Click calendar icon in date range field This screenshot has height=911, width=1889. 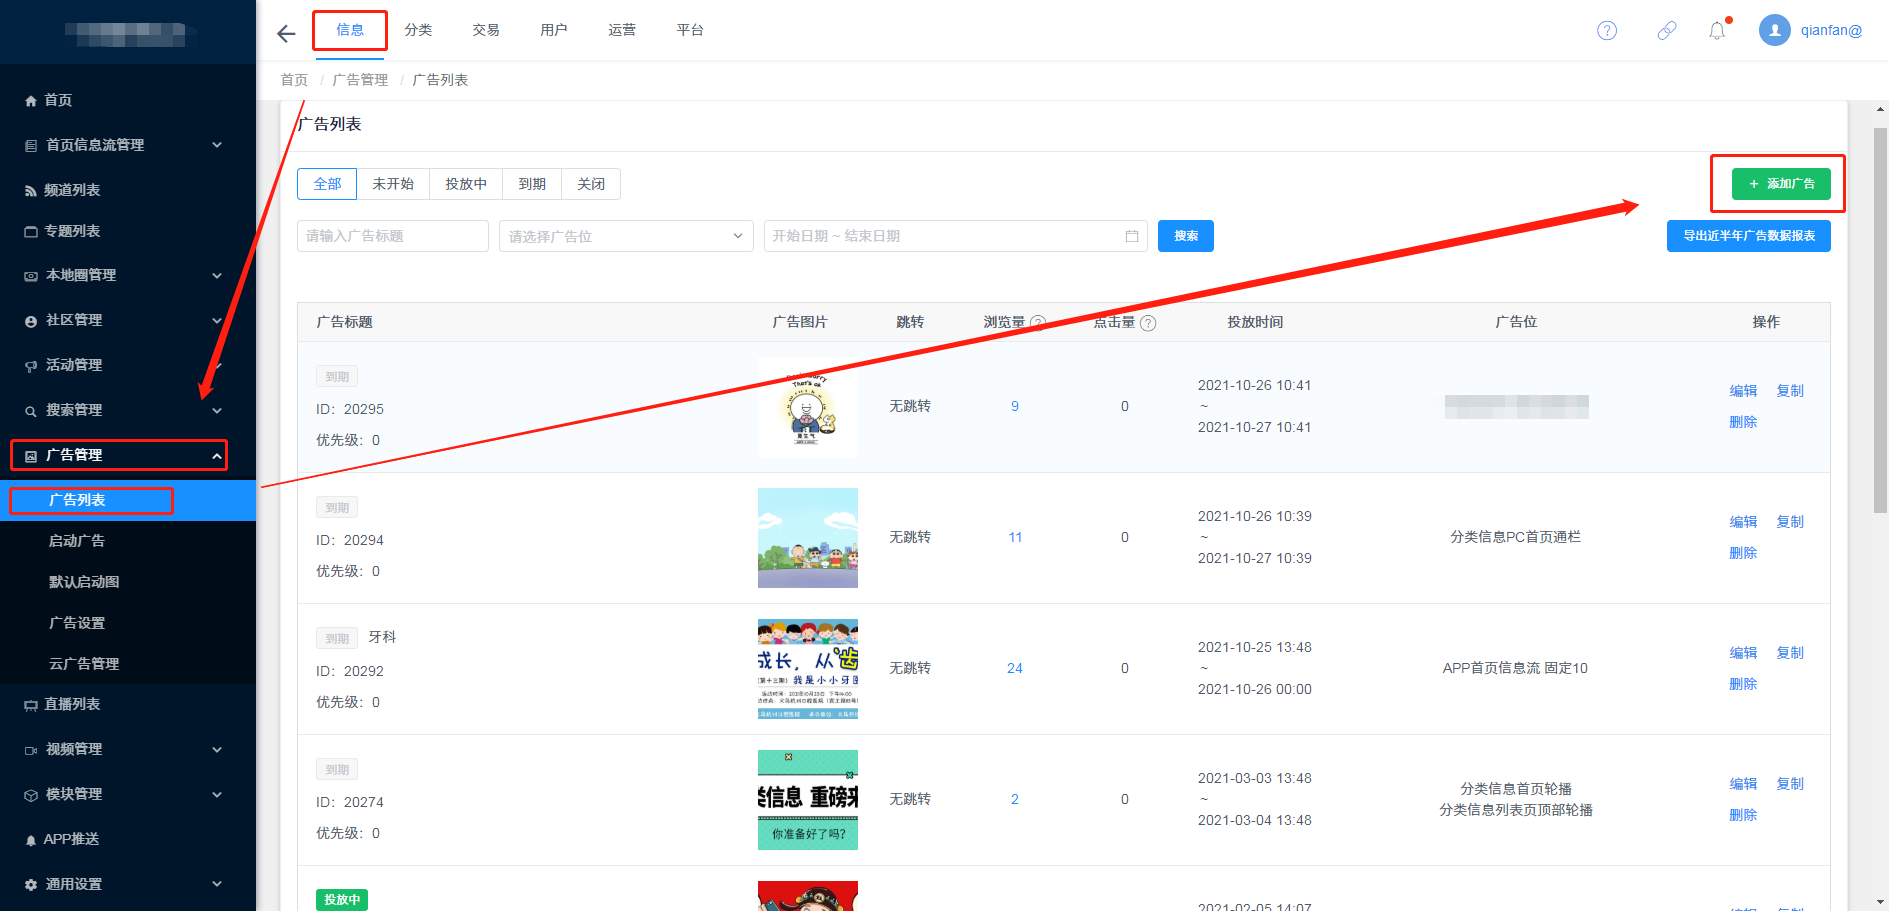(x=1132, y=236)
